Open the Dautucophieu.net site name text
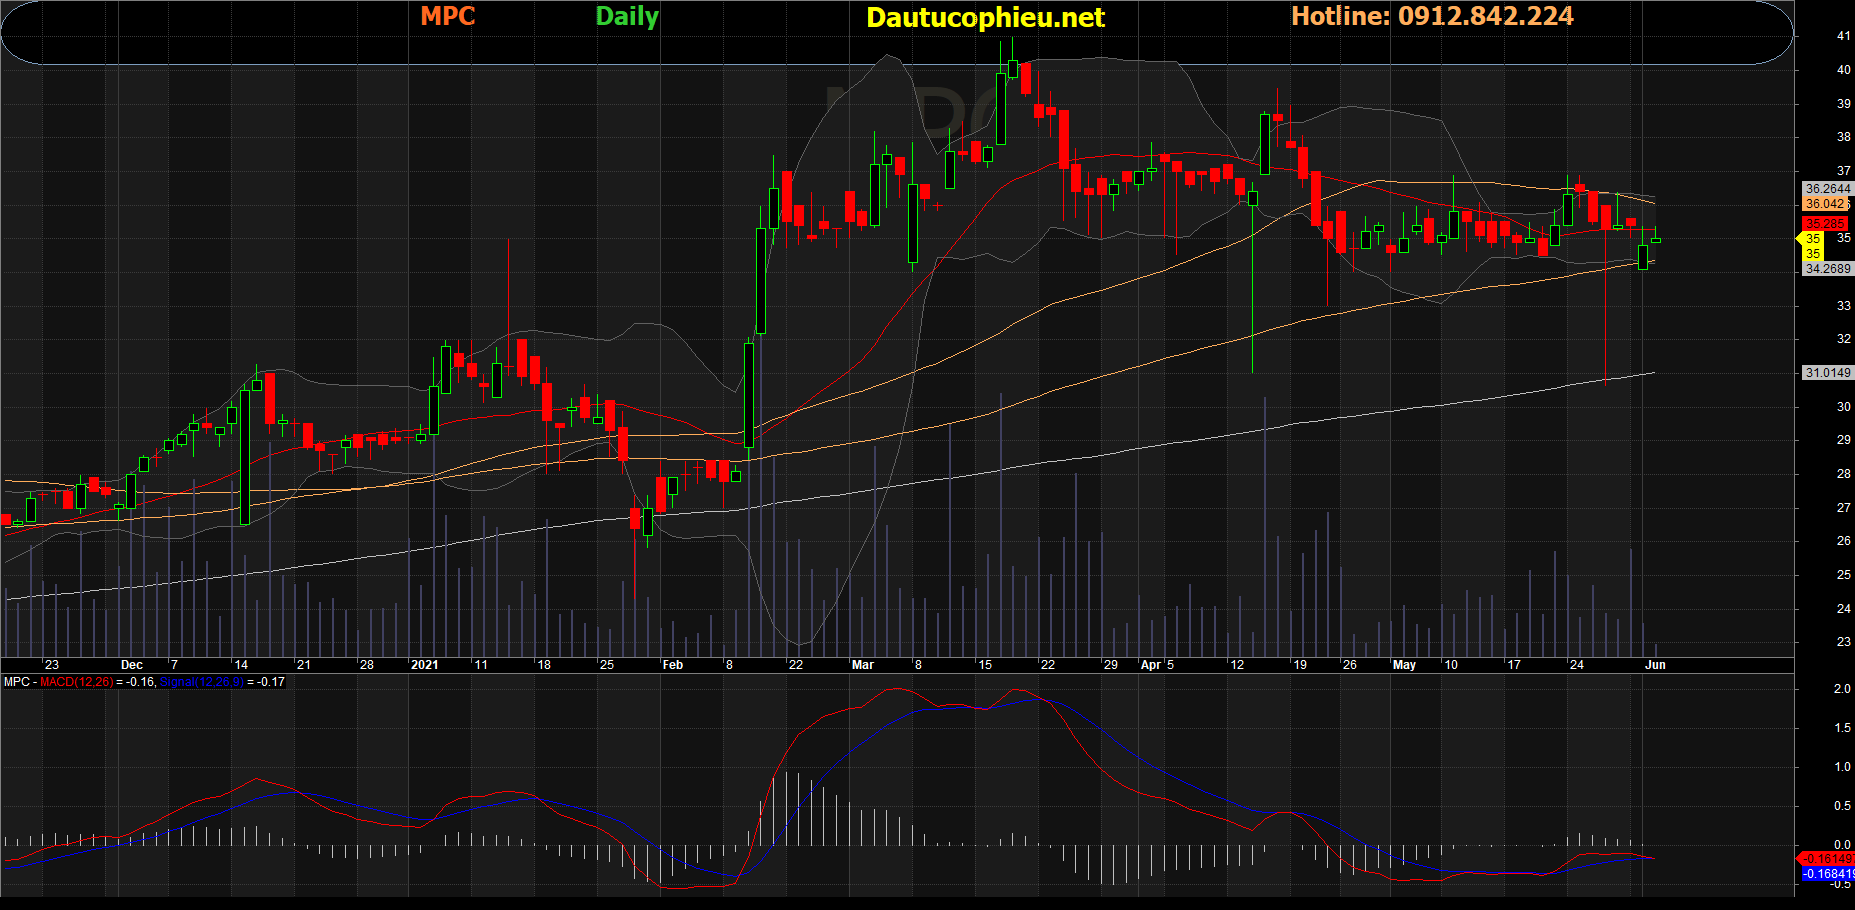Image resolution: width=1855 pixels, height=910 pixels. click(x=985, y=18)
